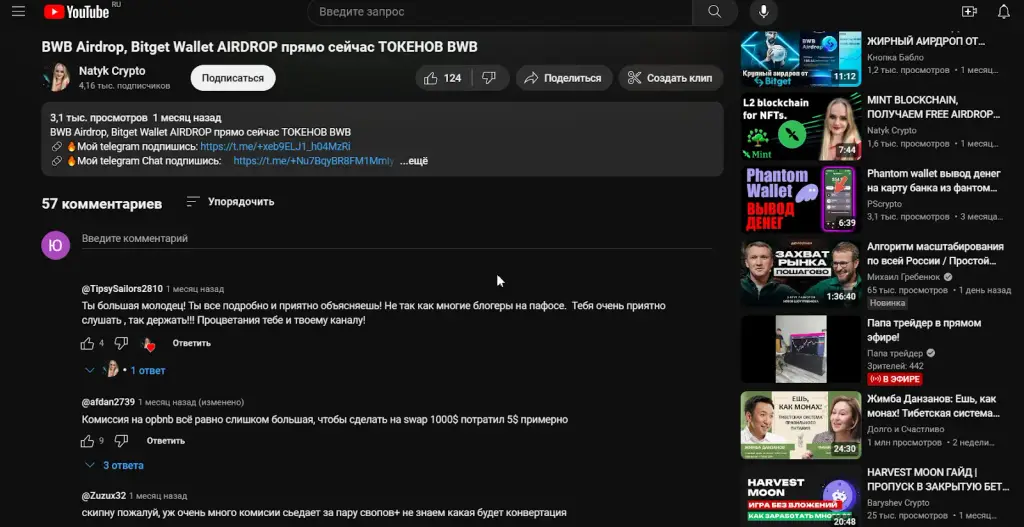Dislike the video
The height and width of the screenshot is (527, 1024).
point(488,78)
